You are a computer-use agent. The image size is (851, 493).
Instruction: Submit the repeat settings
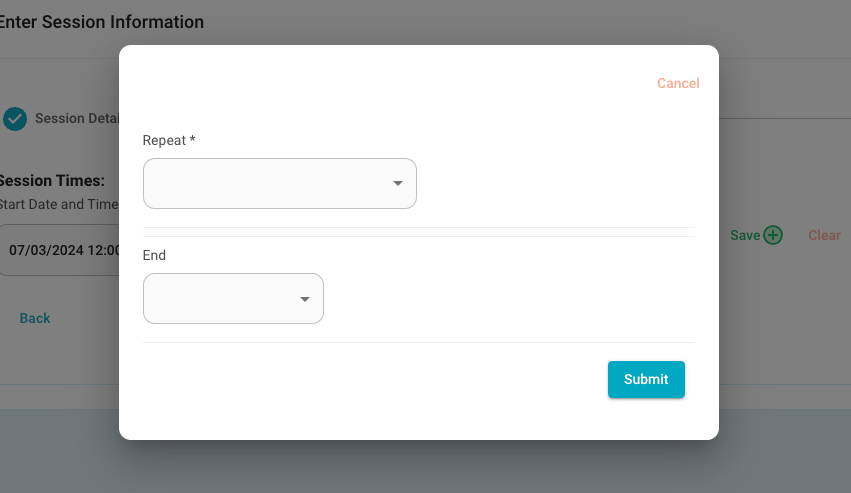(x=646, y=380)
